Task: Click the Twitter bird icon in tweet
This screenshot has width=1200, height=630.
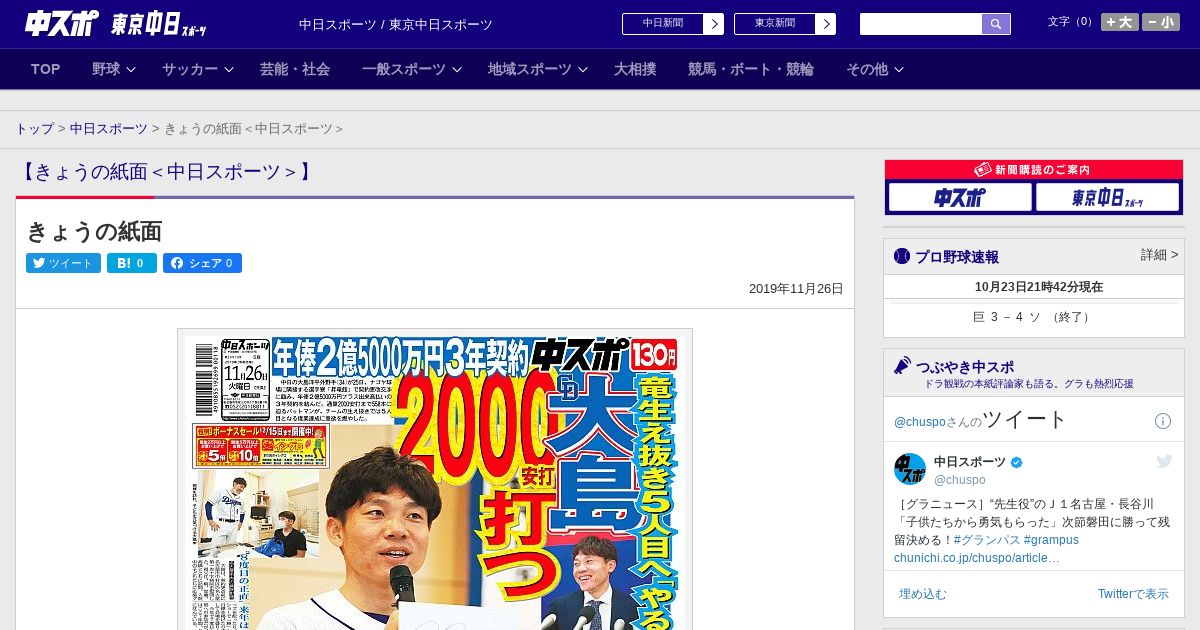Action: click(x=1164, y=461)
